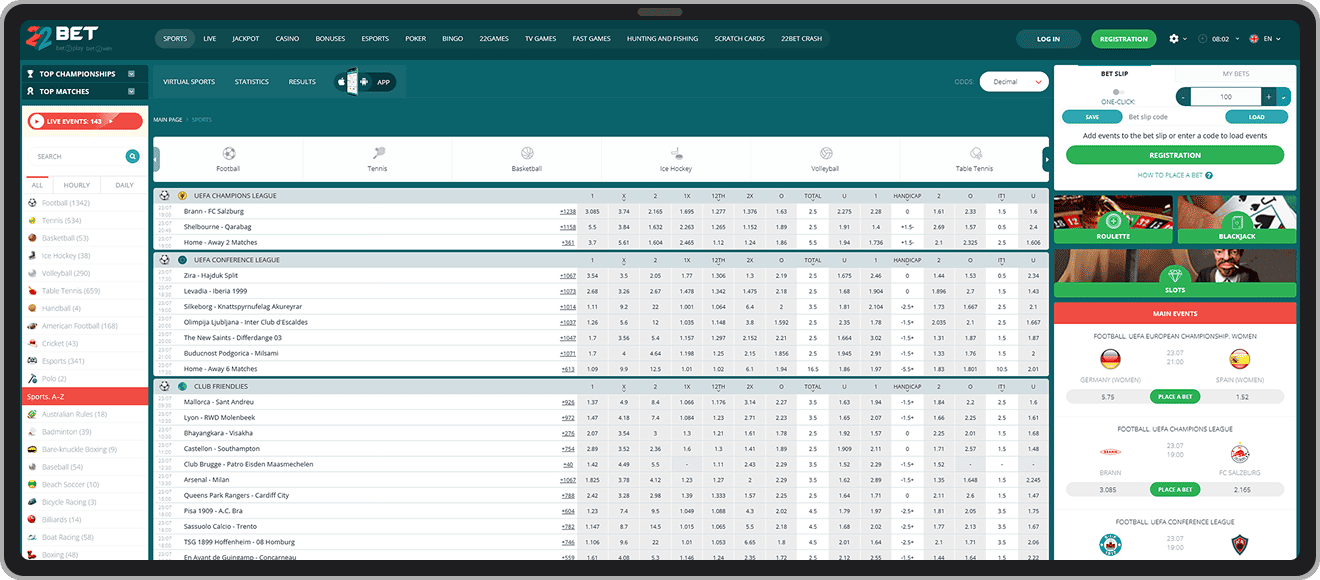Switch to the Daily tab in sidebar

tap(124, 185)
